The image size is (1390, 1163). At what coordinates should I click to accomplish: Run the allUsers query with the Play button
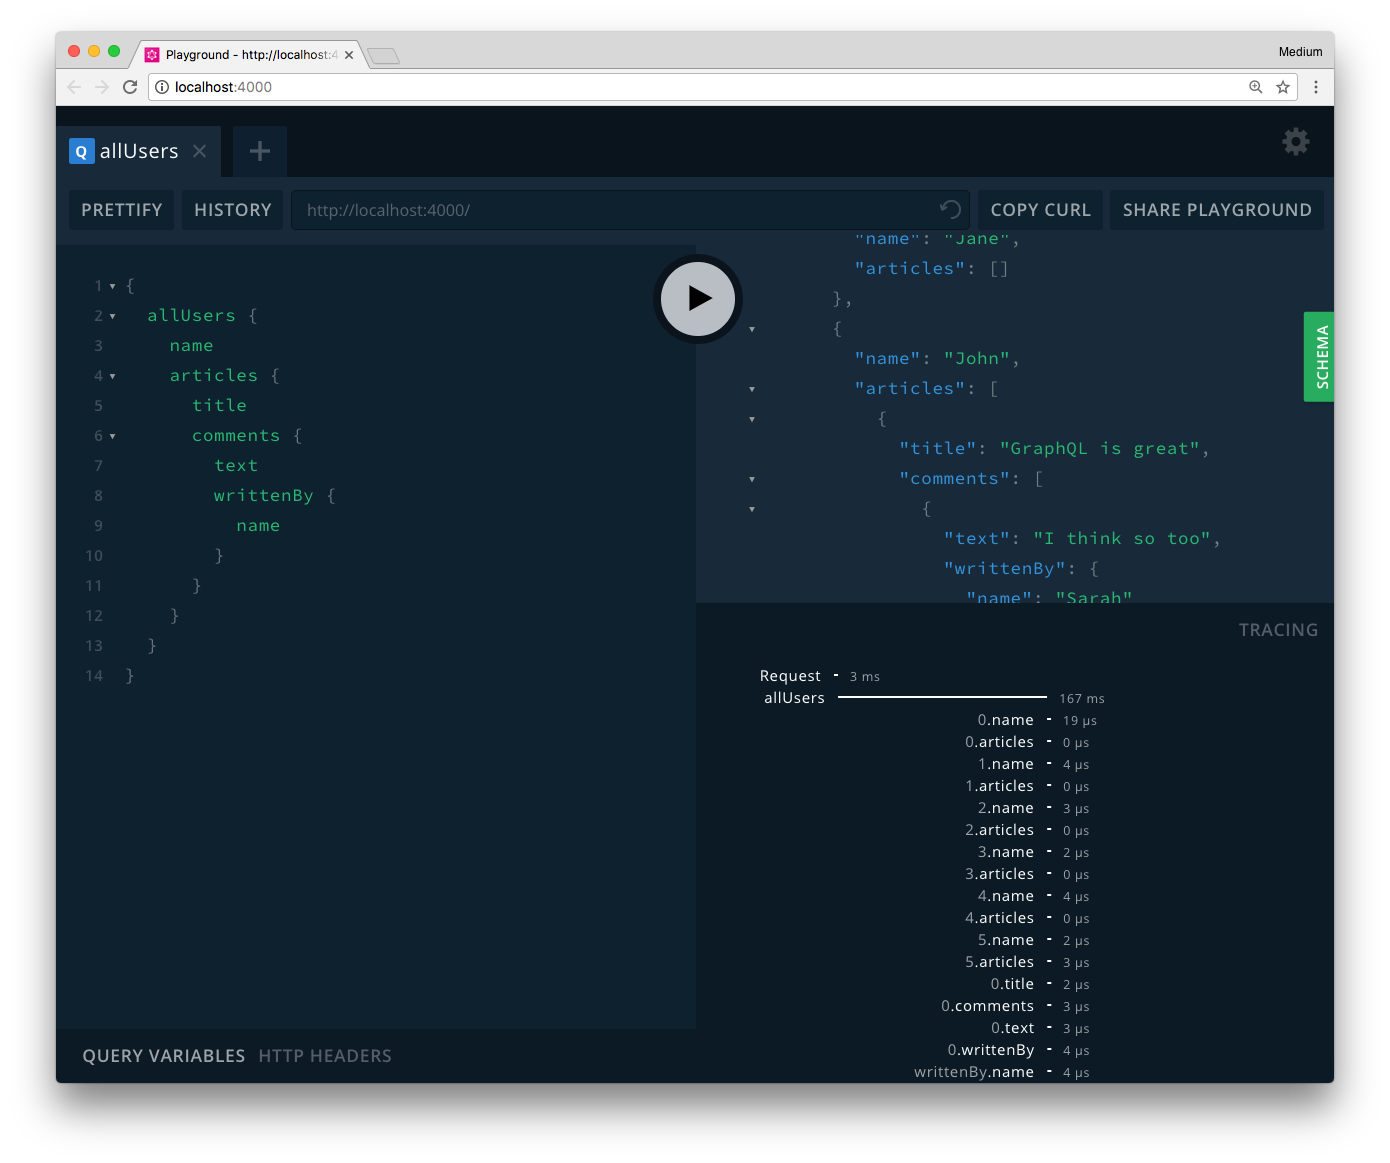point(697,298)
